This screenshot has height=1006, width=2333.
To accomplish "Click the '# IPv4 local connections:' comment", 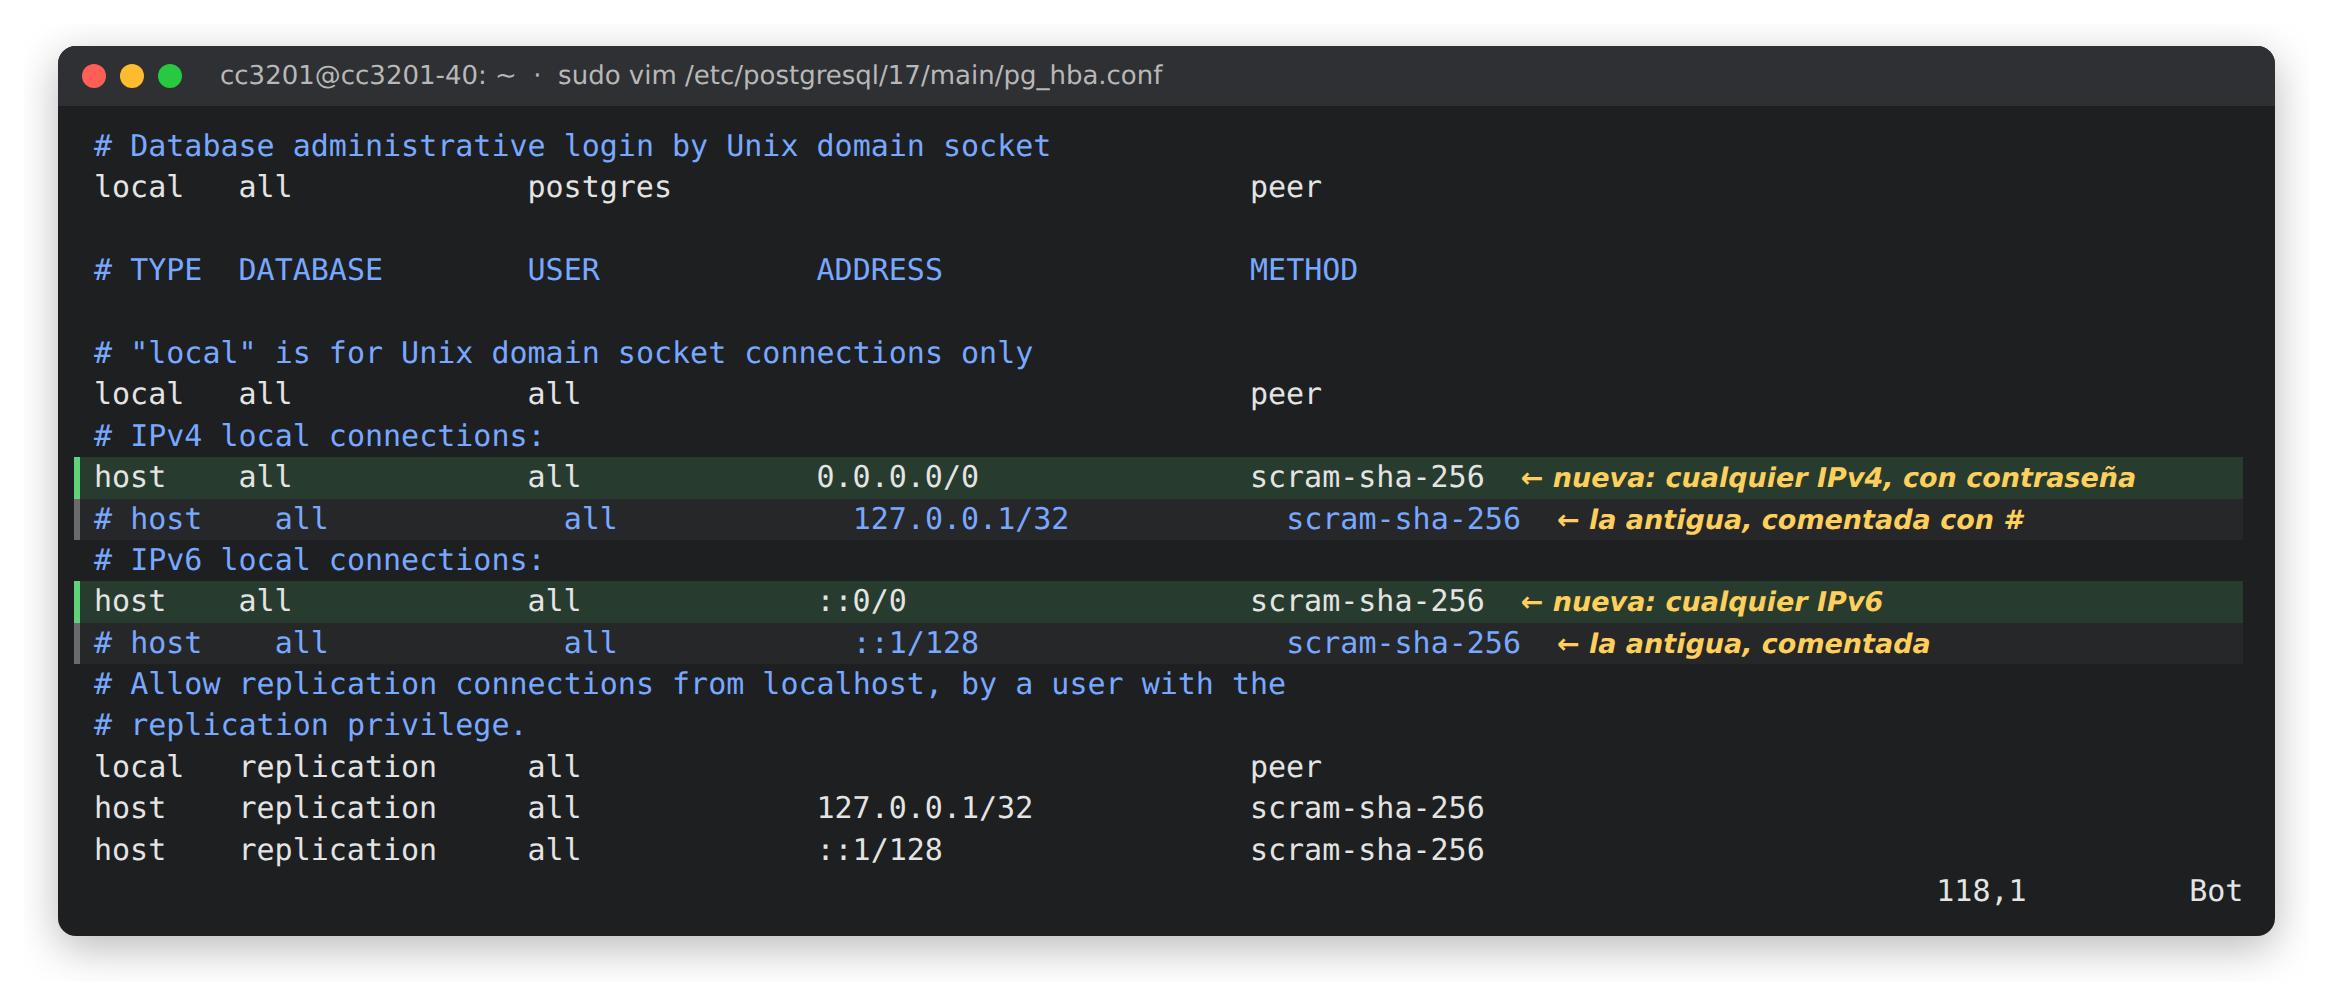I will click(318, 436).
